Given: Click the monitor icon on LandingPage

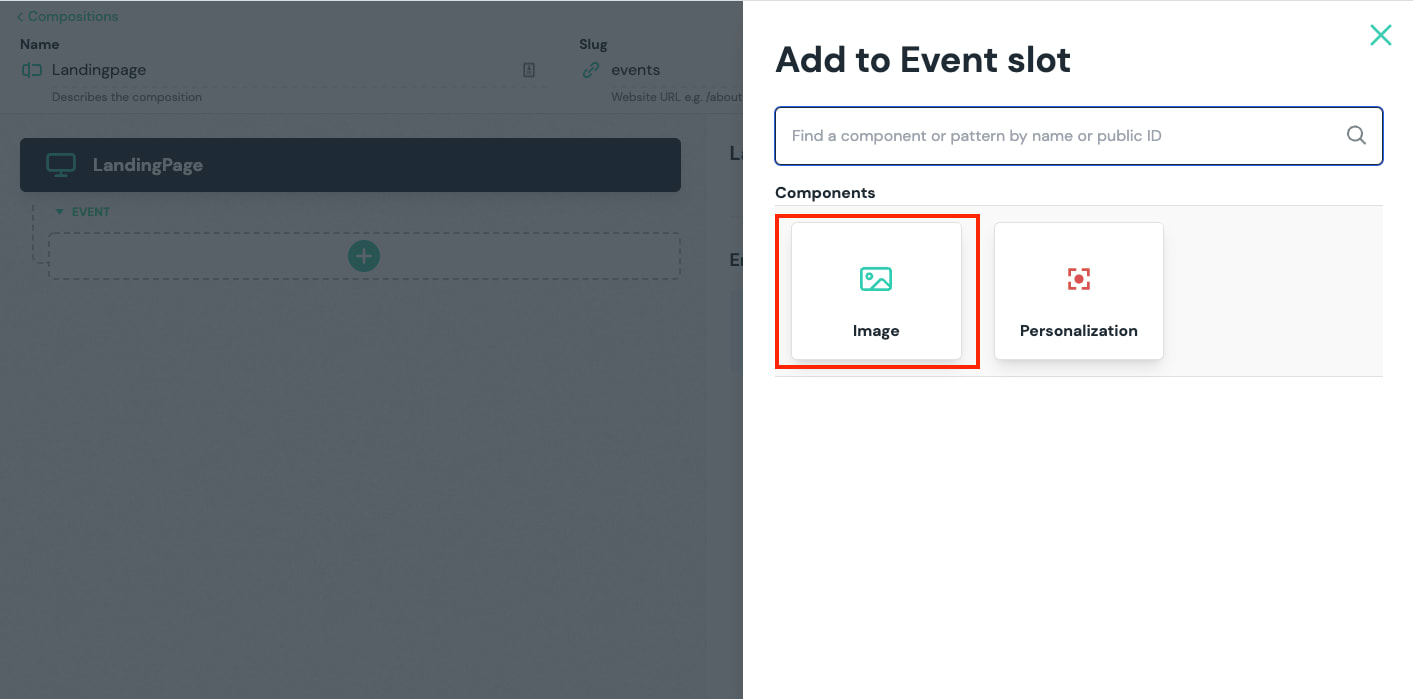Looking at the screenshot, I should 61,165.
